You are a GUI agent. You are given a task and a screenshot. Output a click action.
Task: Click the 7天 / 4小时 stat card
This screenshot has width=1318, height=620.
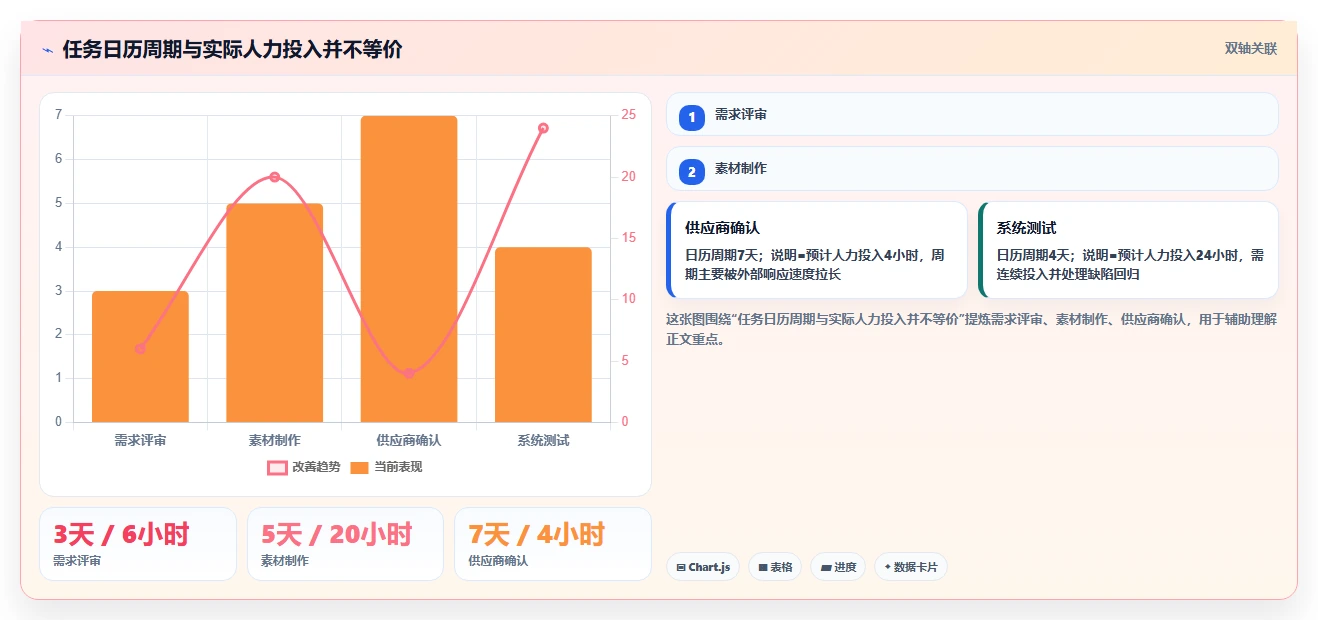tap(553, 544)
